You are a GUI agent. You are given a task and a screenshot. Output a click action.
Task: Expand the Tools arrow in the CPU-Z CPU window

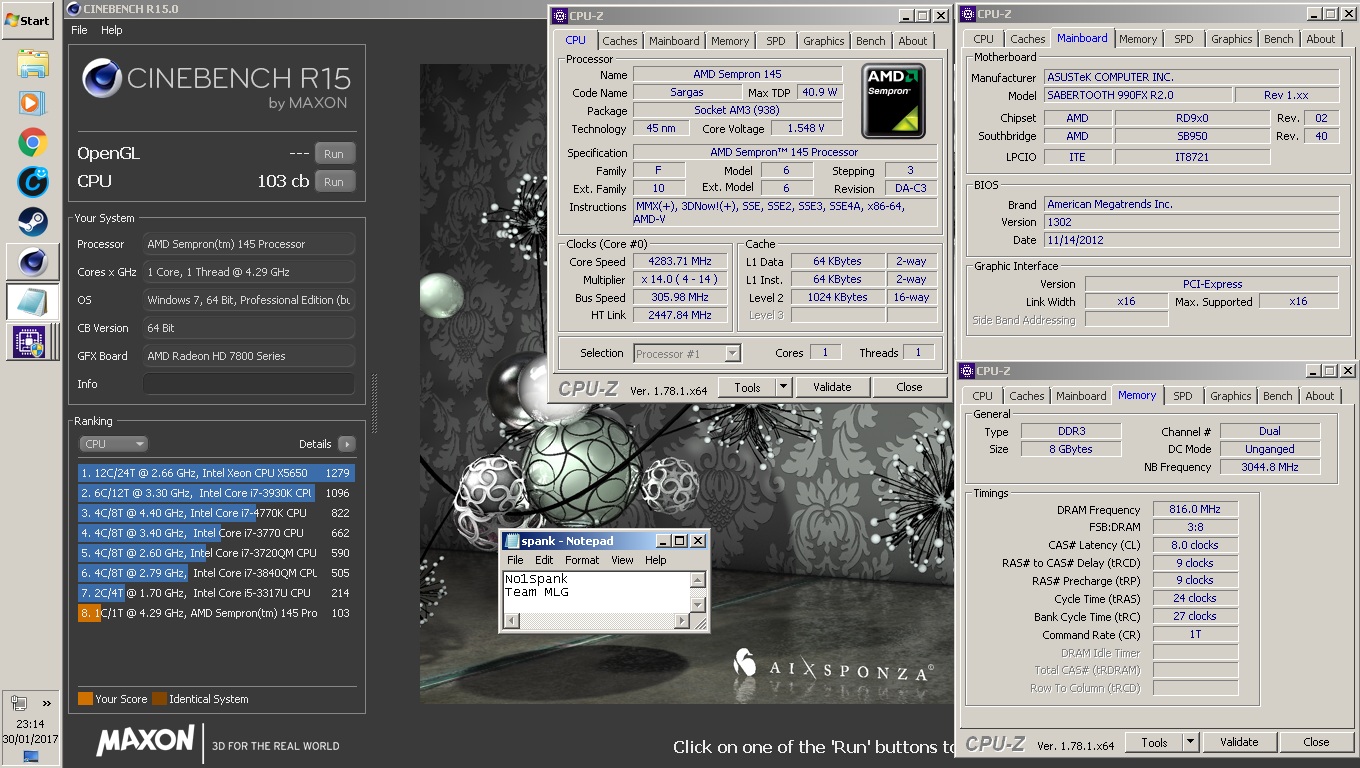pyautogui.click(x=783, y=387)
